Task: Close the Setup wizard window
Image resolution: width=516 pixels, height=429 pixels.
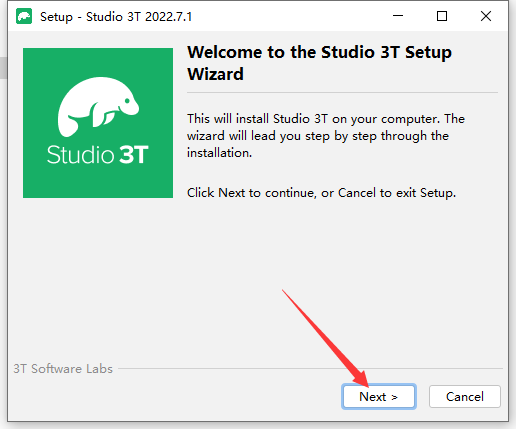Action: (x=486, y=16)
